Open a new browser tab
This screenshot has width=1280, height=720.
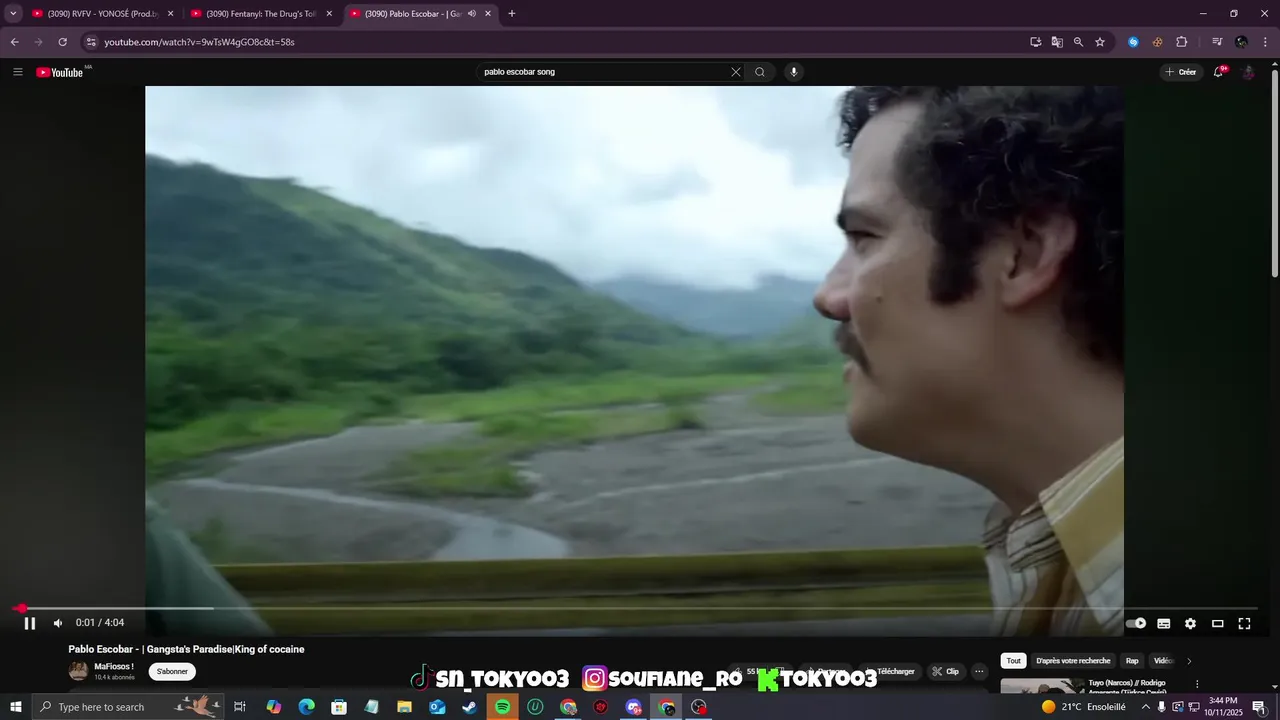[512, 14]
